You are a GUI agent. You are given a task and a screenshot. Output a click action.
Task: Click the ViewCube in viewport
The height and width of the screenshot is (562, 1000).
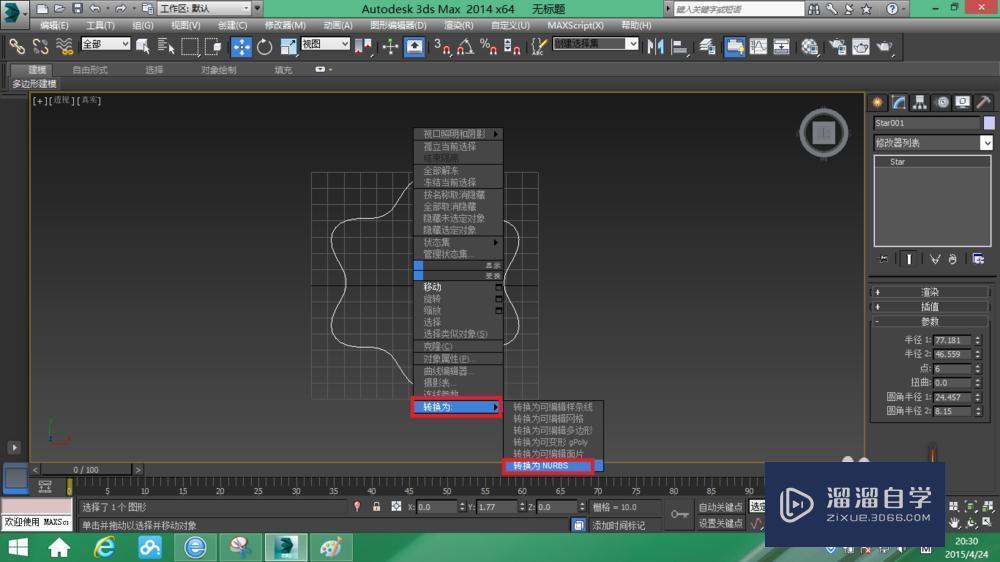tap(824, 133)
